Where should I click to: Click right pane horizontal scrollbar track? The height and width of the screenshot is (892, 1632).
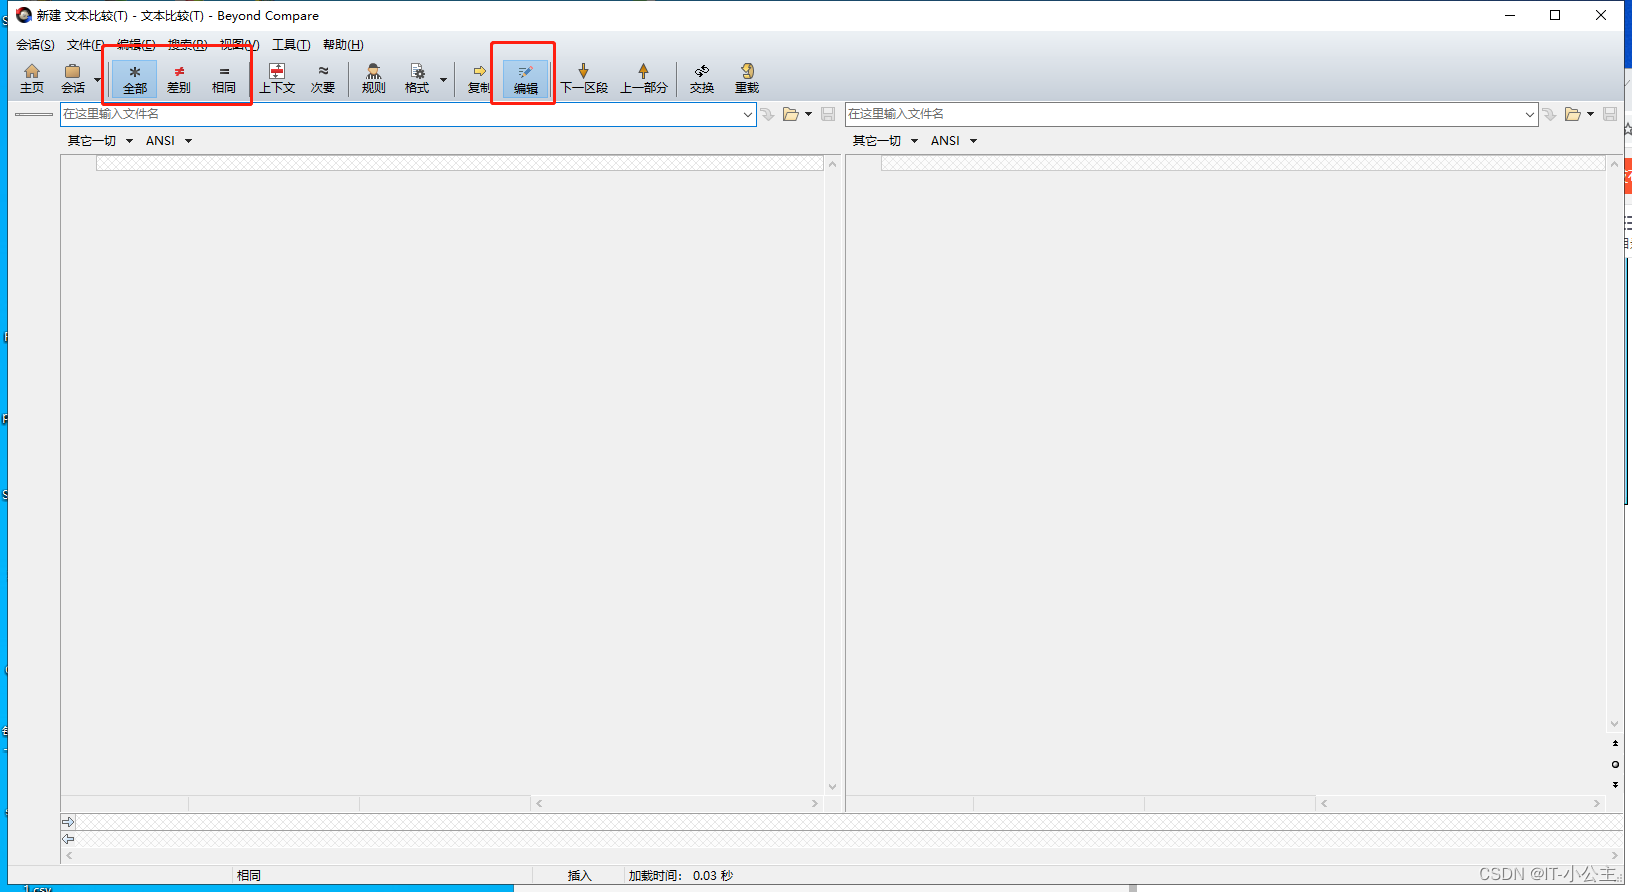point(1460,803)
